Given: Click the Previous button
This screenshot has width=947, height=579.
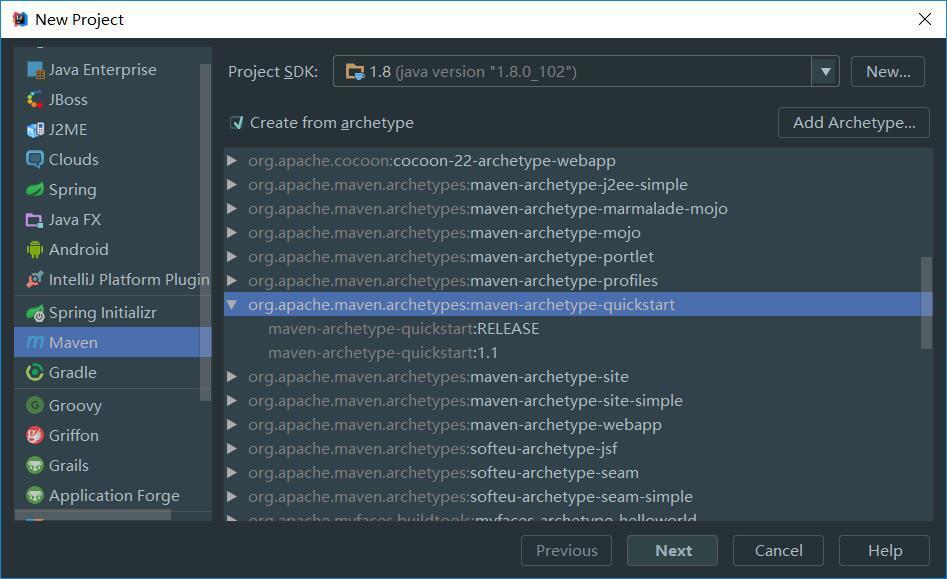Looking at the screenshot, I should 566,551.
